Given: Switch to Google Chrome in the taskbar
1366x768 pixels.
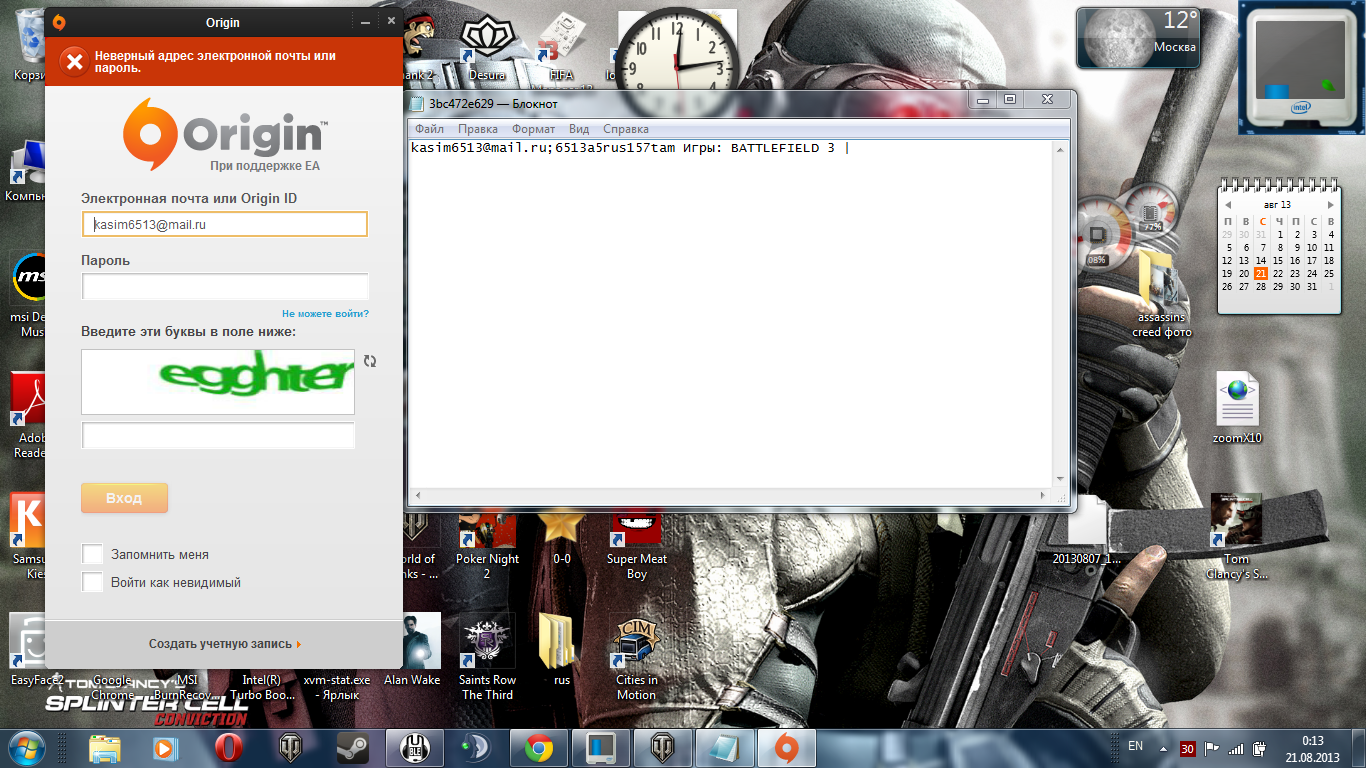Looking at the screenshot, I should pos(539,748).
